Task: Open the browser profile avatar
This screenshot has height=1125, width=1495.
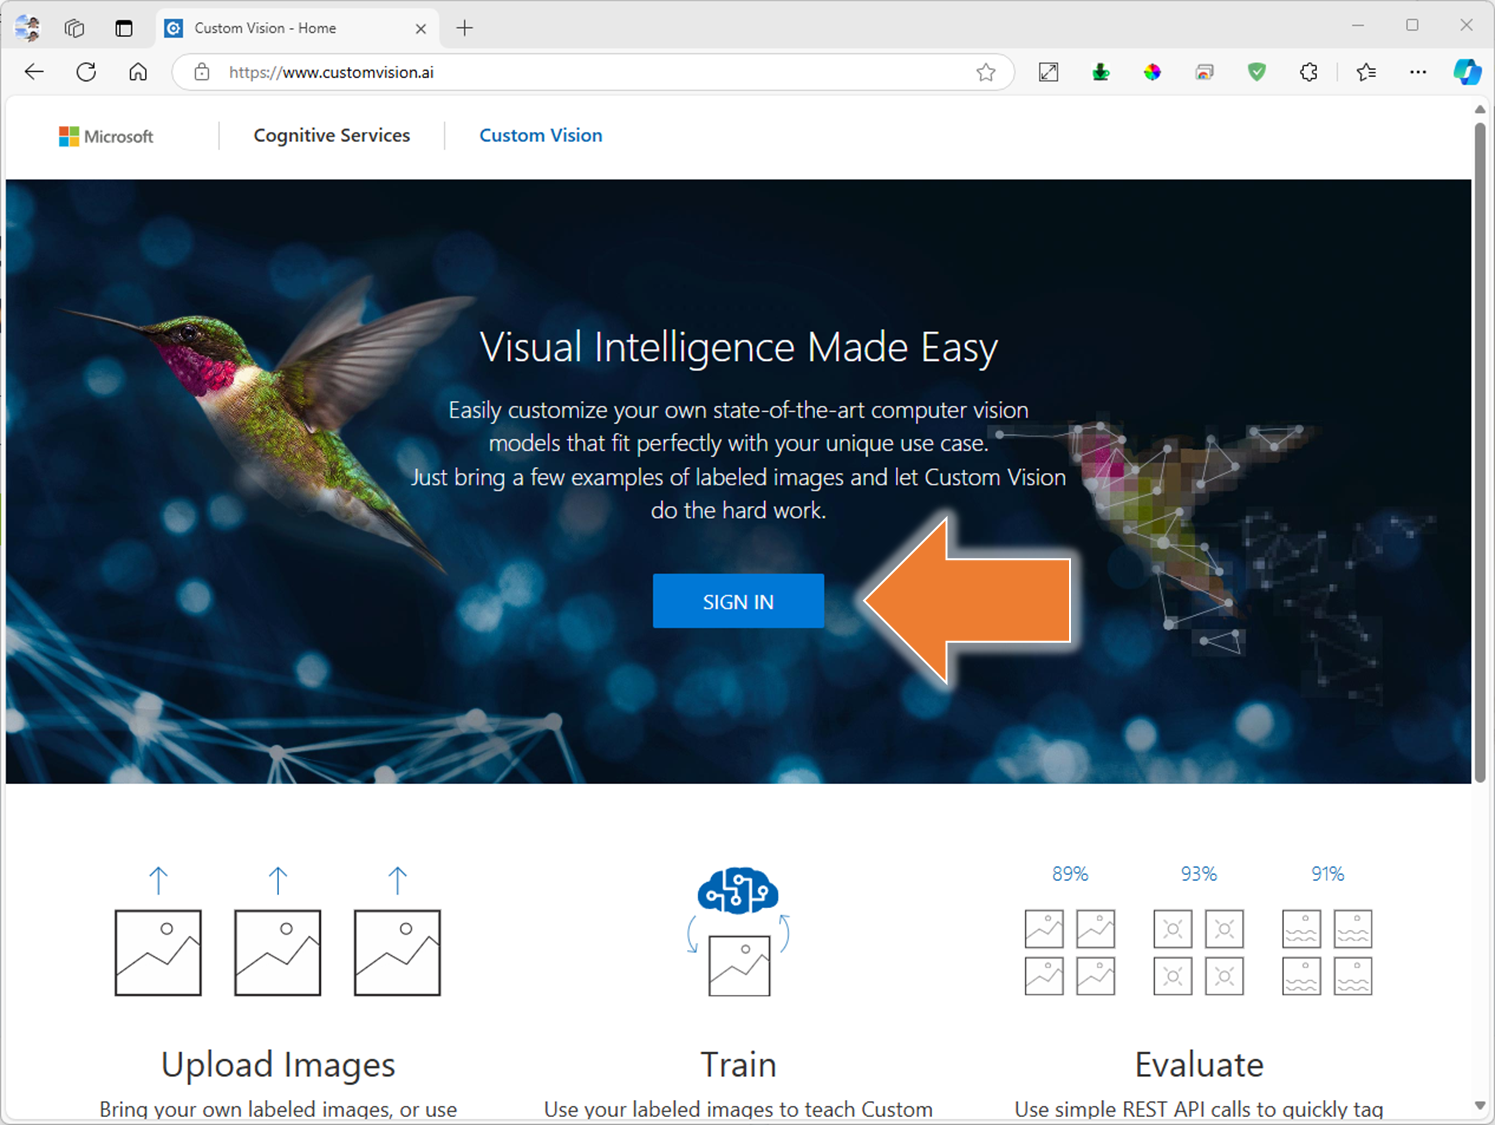Action: (27, 28)
